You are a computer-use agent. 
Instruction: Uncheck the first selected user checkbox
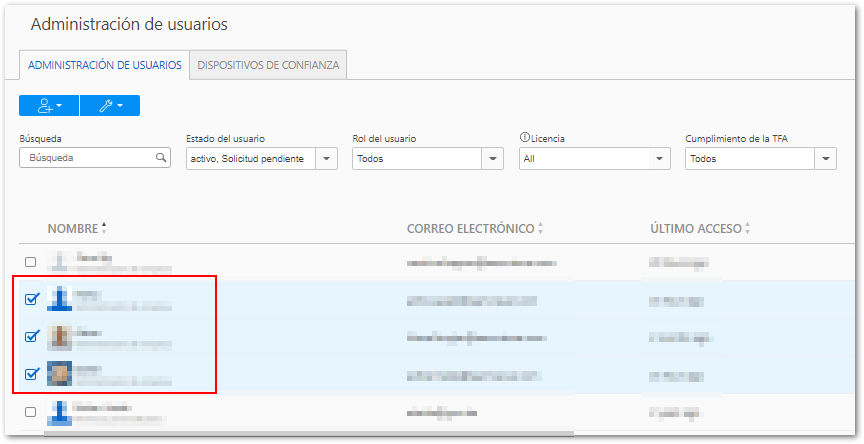pos(32,299)
